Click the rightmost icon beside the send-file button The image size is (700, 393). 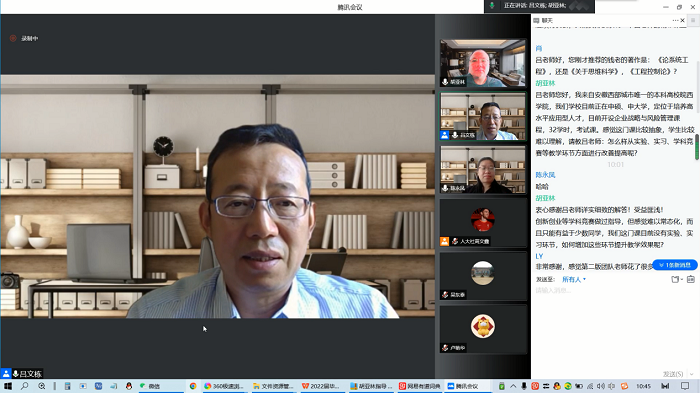(691, 280)
